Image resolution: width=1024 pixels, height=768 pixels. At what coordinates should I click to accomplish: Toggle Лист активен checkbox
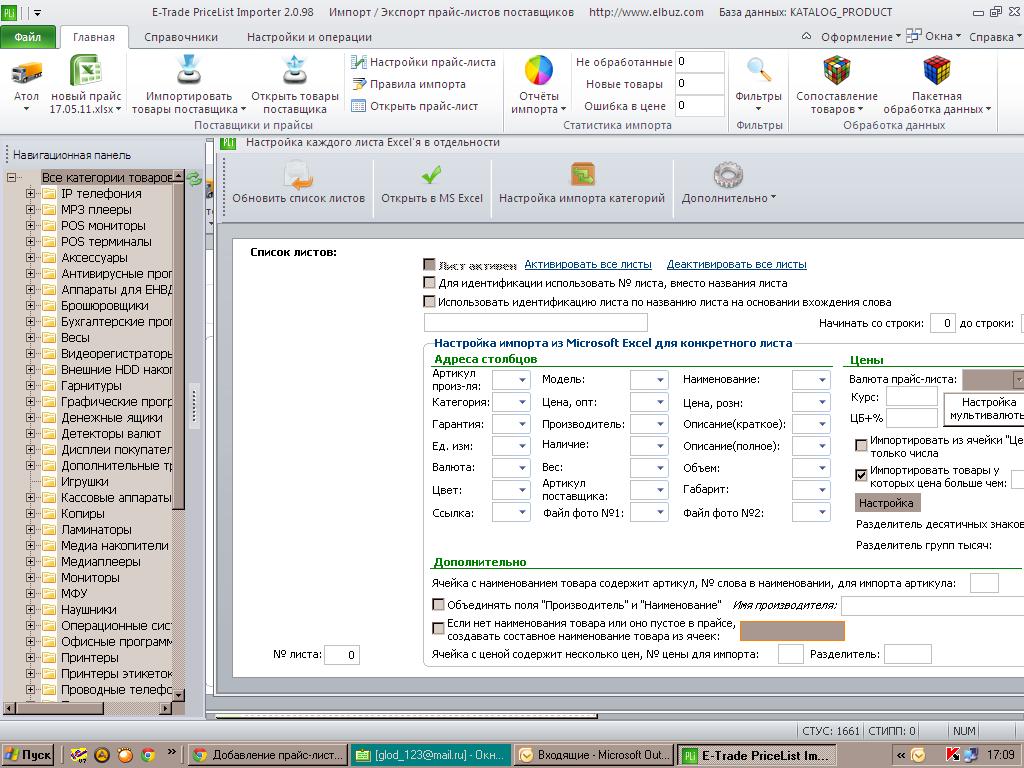tap(429, 264)
